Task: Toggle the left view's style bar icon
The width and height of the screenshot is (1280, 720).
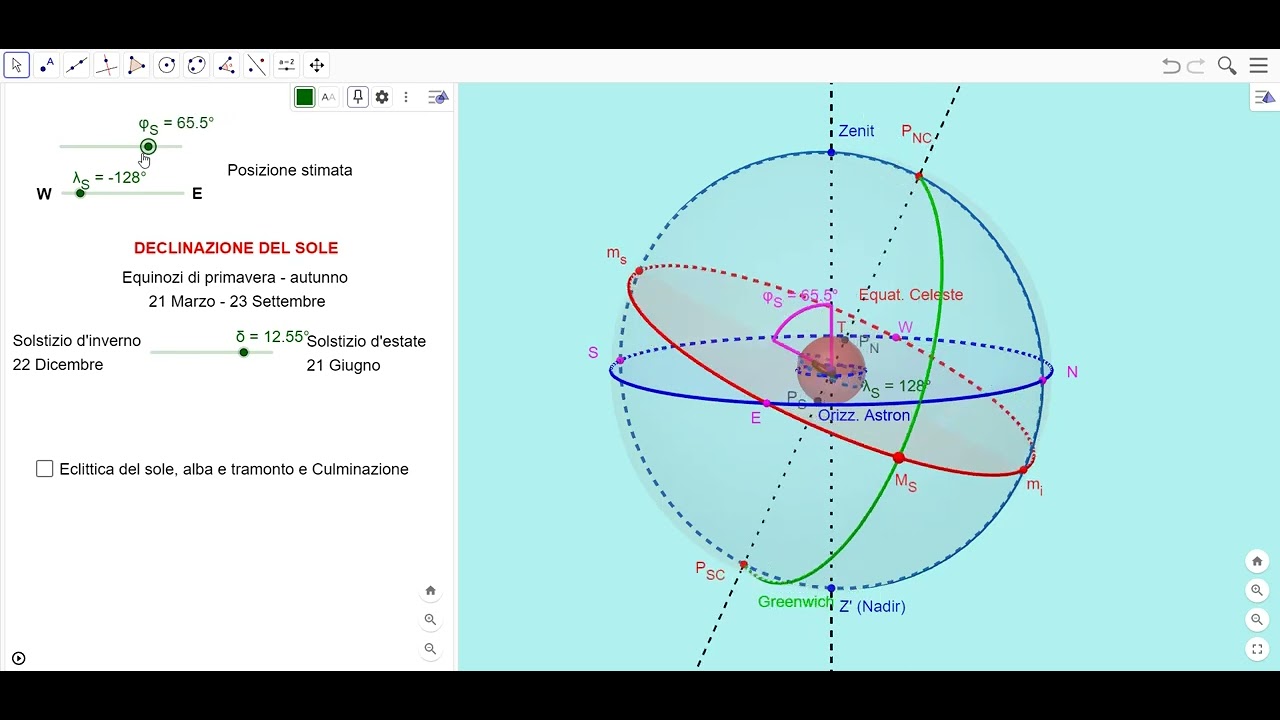Action: coord(438,97)
